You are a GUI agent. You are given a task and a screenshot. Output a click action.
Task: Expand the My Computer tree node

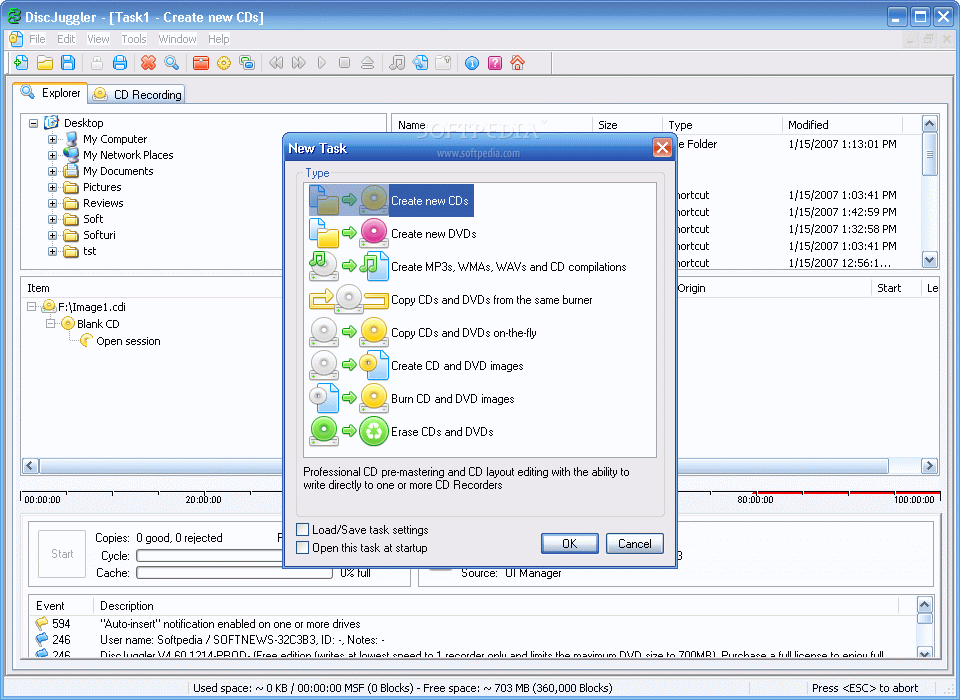pyautogui.click(x=52, y=139)
